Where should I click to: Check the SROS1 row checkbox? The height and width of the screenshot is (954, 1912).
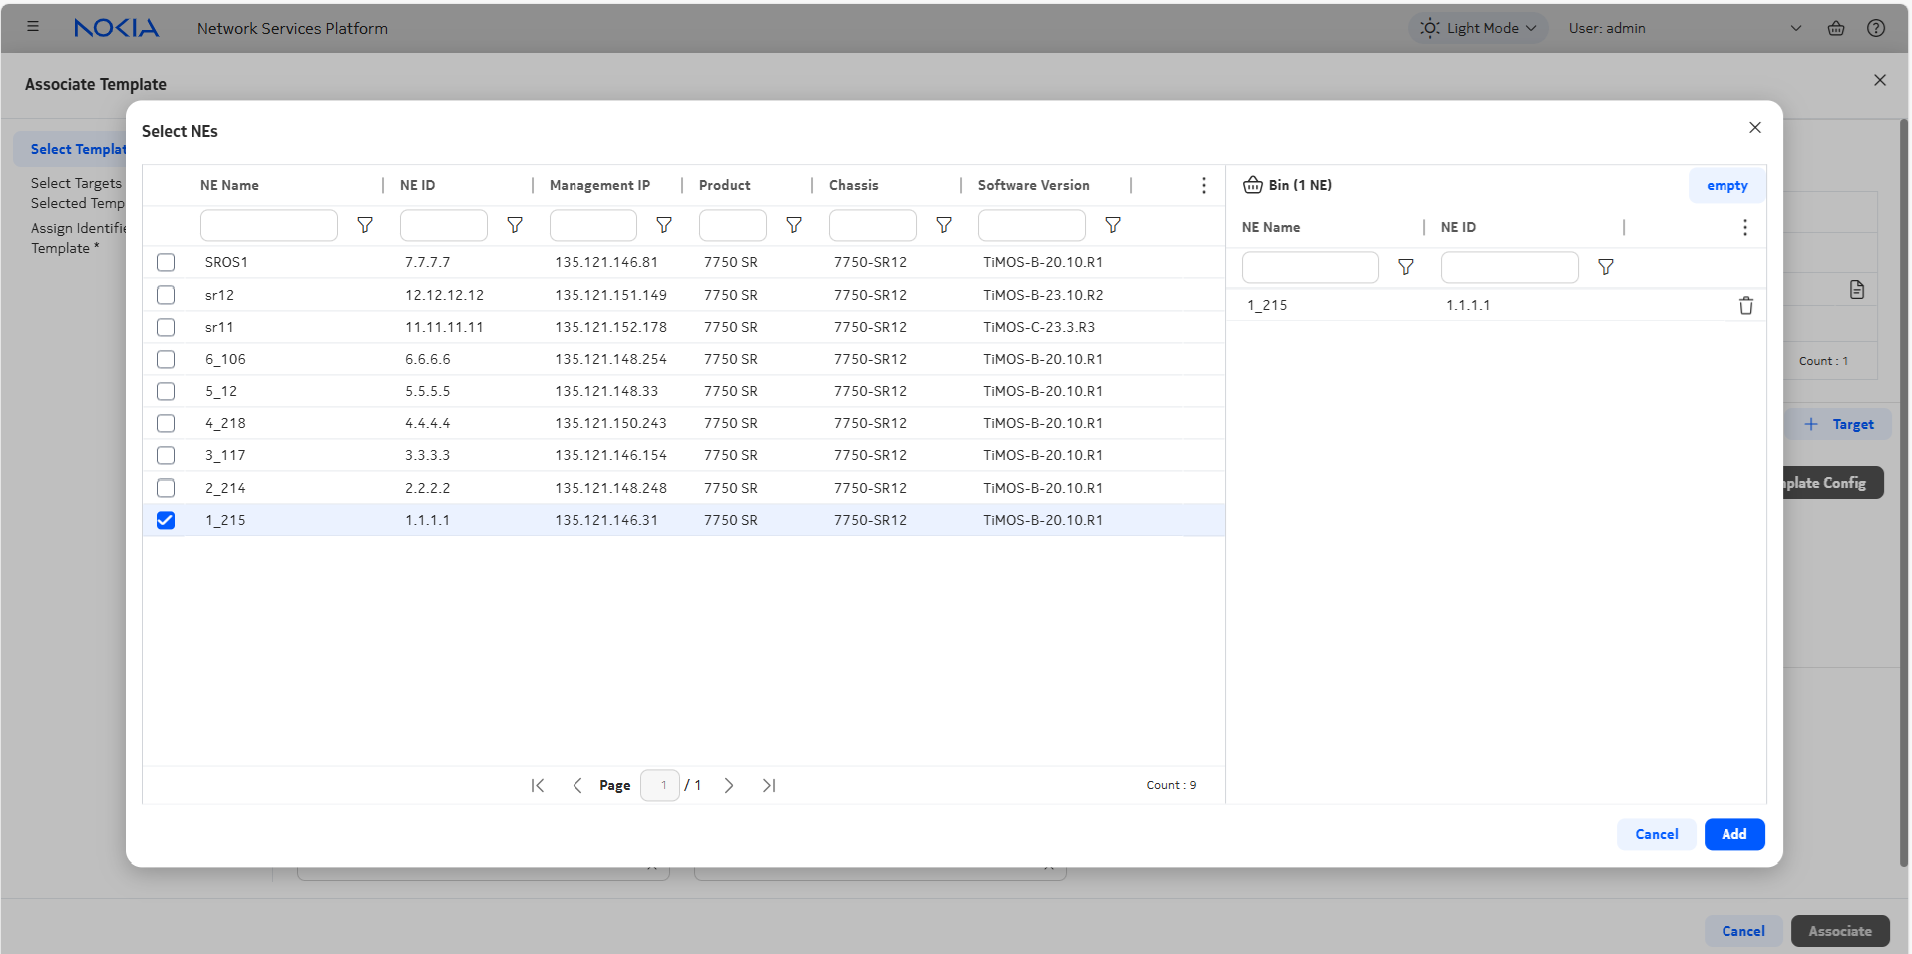click(x=166, y=262)
